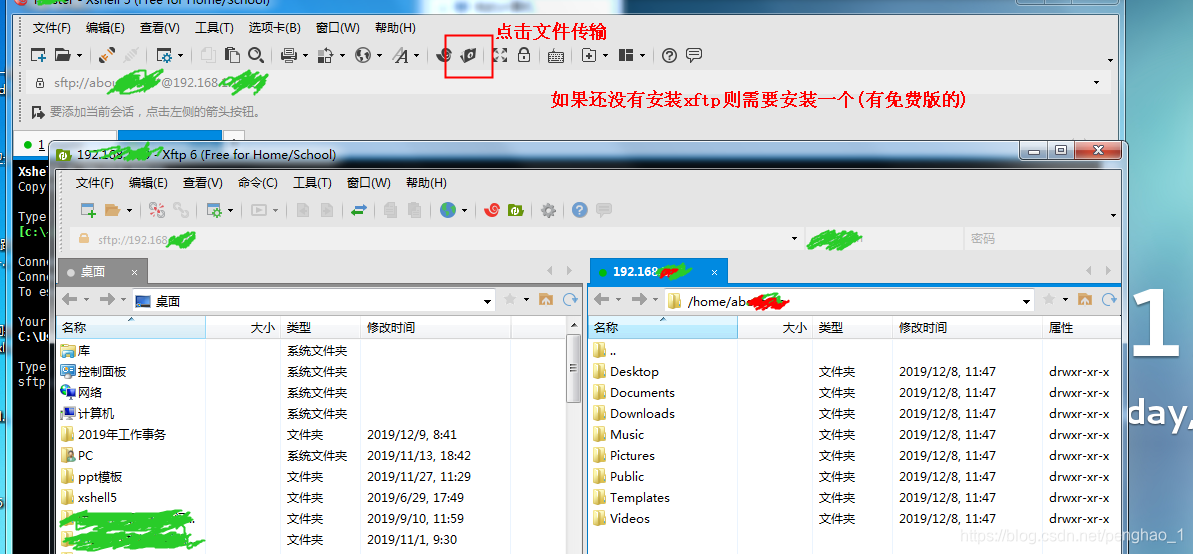The height and width of the screenshot is (554, 1193).
Task: Open Xftp 命令(C) menu
Action: coord(258,183)
